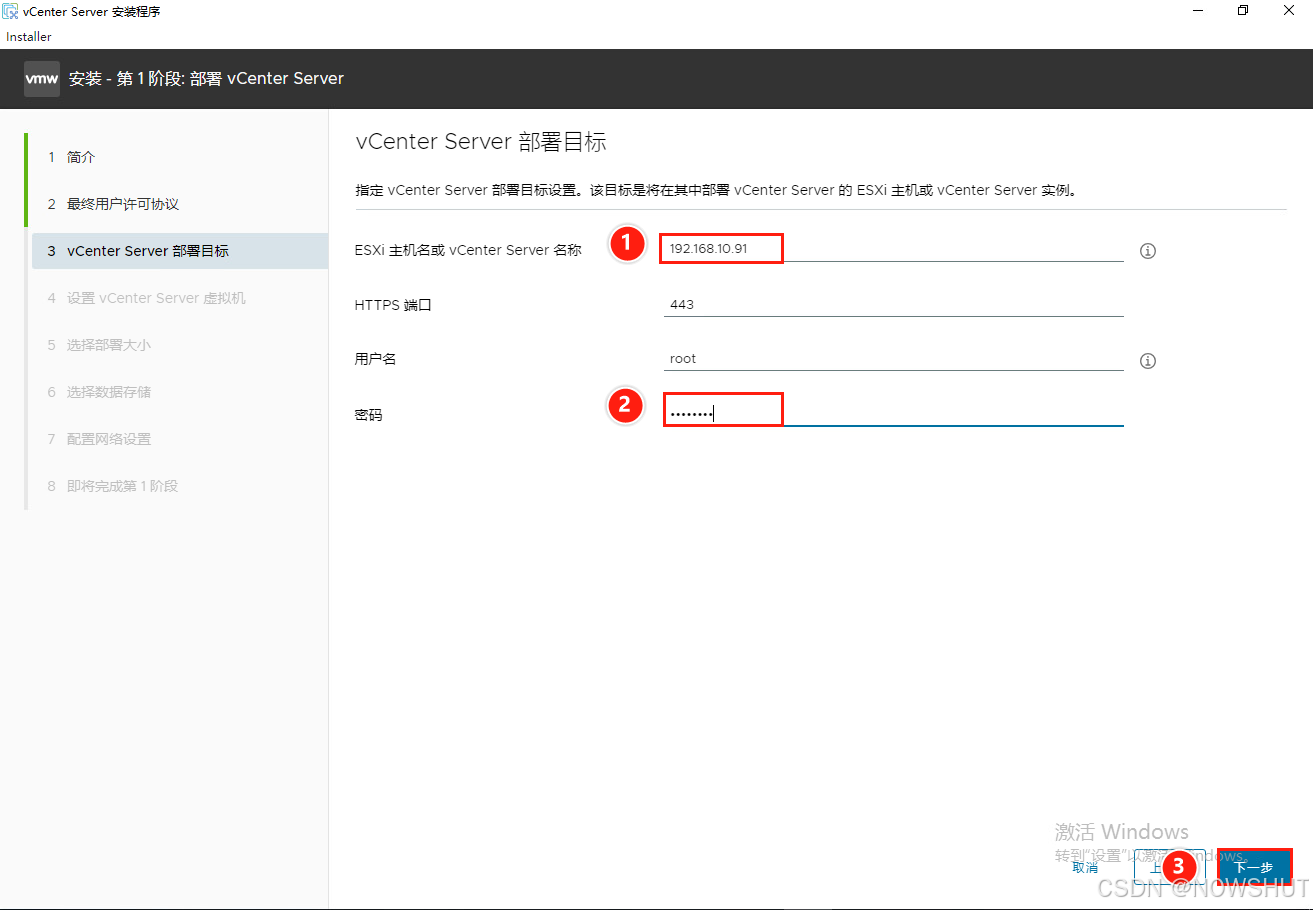
Task: Minimize the installer window
Action: click(1197, 11)
